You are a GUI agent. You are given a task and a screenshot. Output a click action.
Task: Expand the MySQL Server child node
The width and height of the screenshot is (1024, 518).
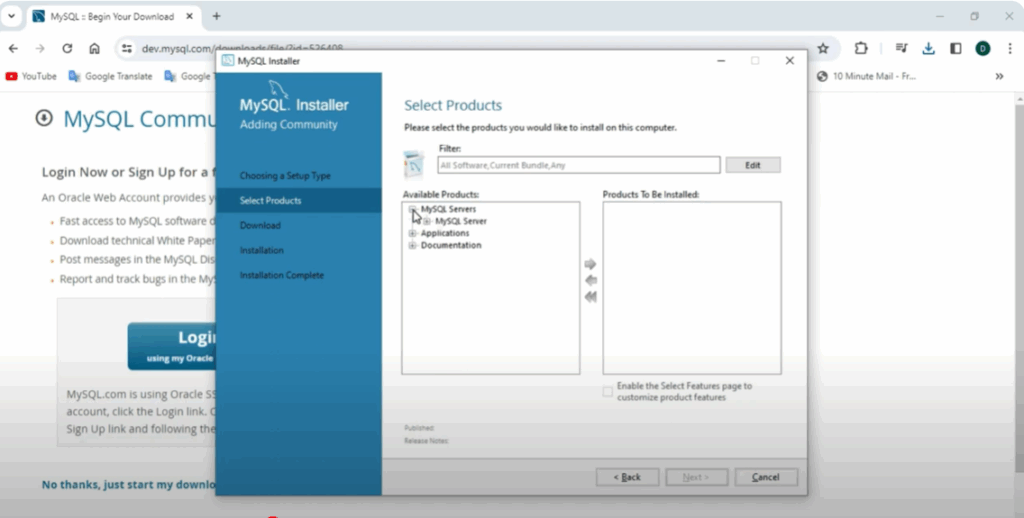(427, 221)
